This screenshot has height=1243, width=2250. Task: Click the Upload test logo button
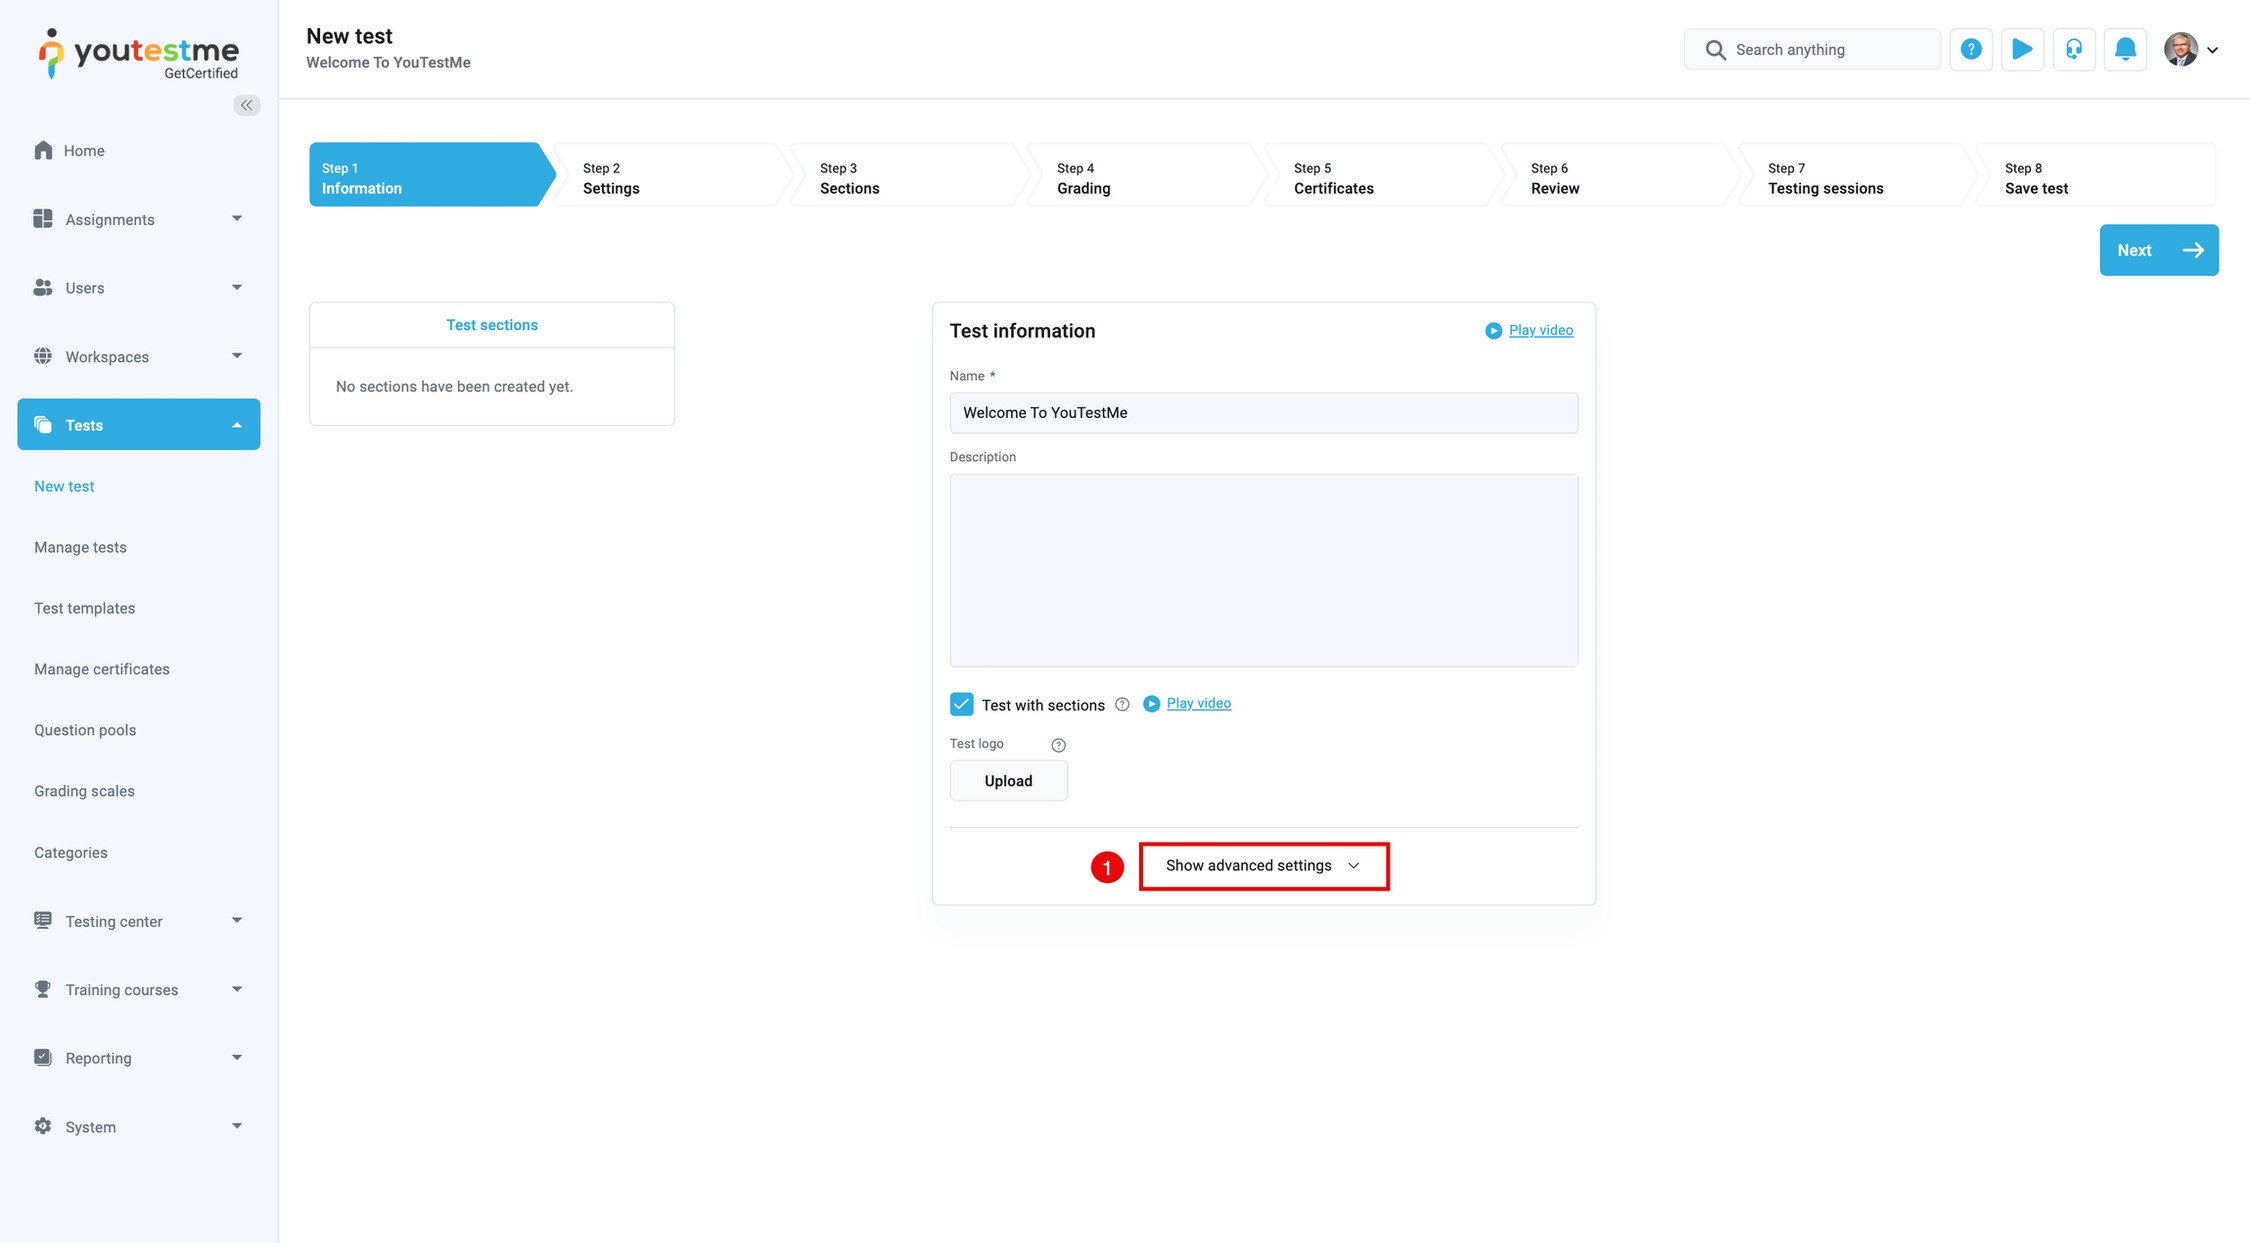(x=1008, y=781)
